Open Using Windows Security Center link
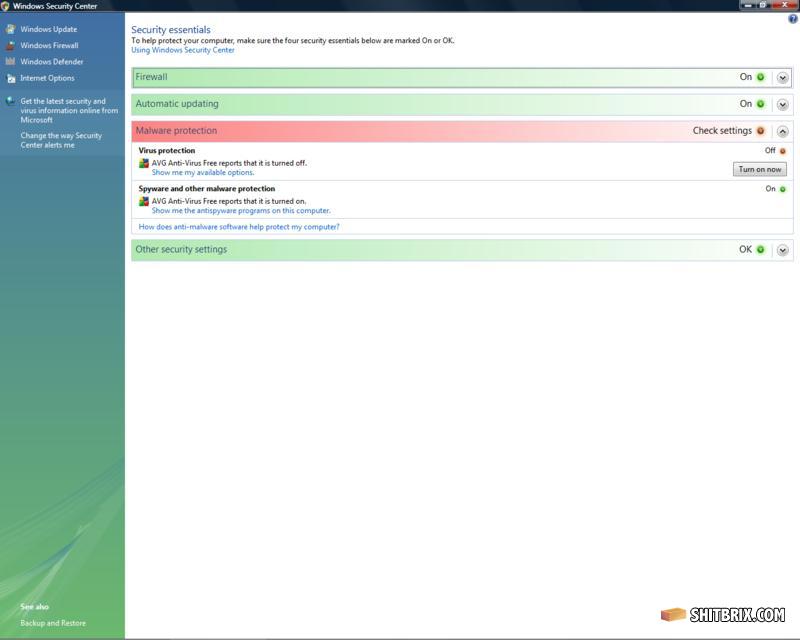This screenshot has height=640, width=800. 183,50
